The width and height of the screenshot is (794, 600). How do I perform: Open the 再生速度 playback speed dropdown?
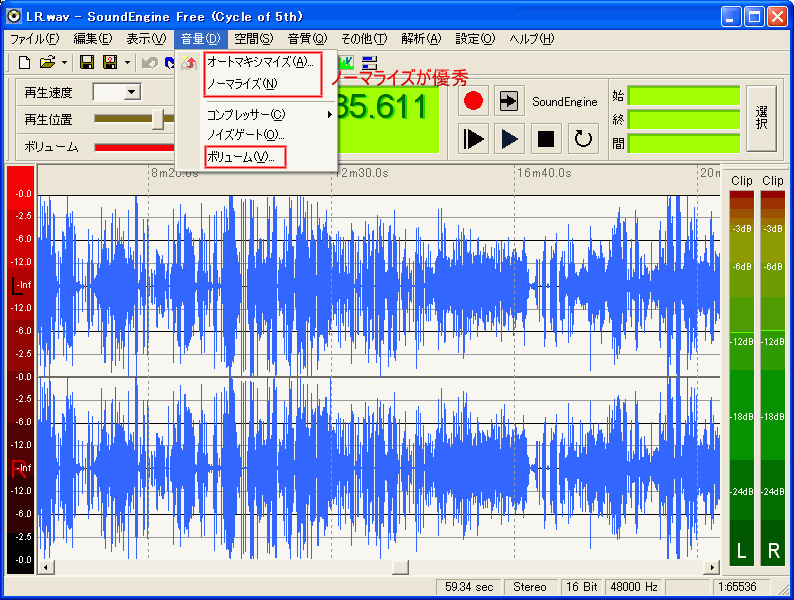[x=131, y=92]
